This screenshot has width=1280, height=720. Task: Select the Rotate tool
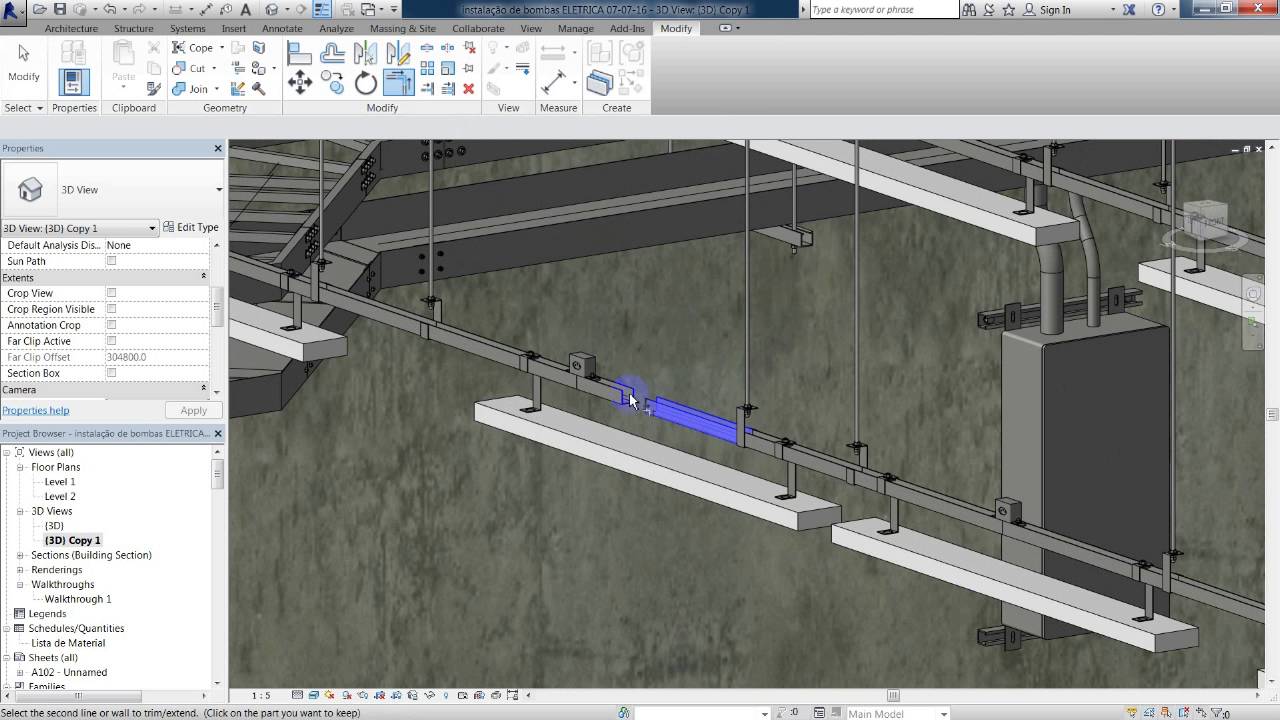click(x=366, y=83)
